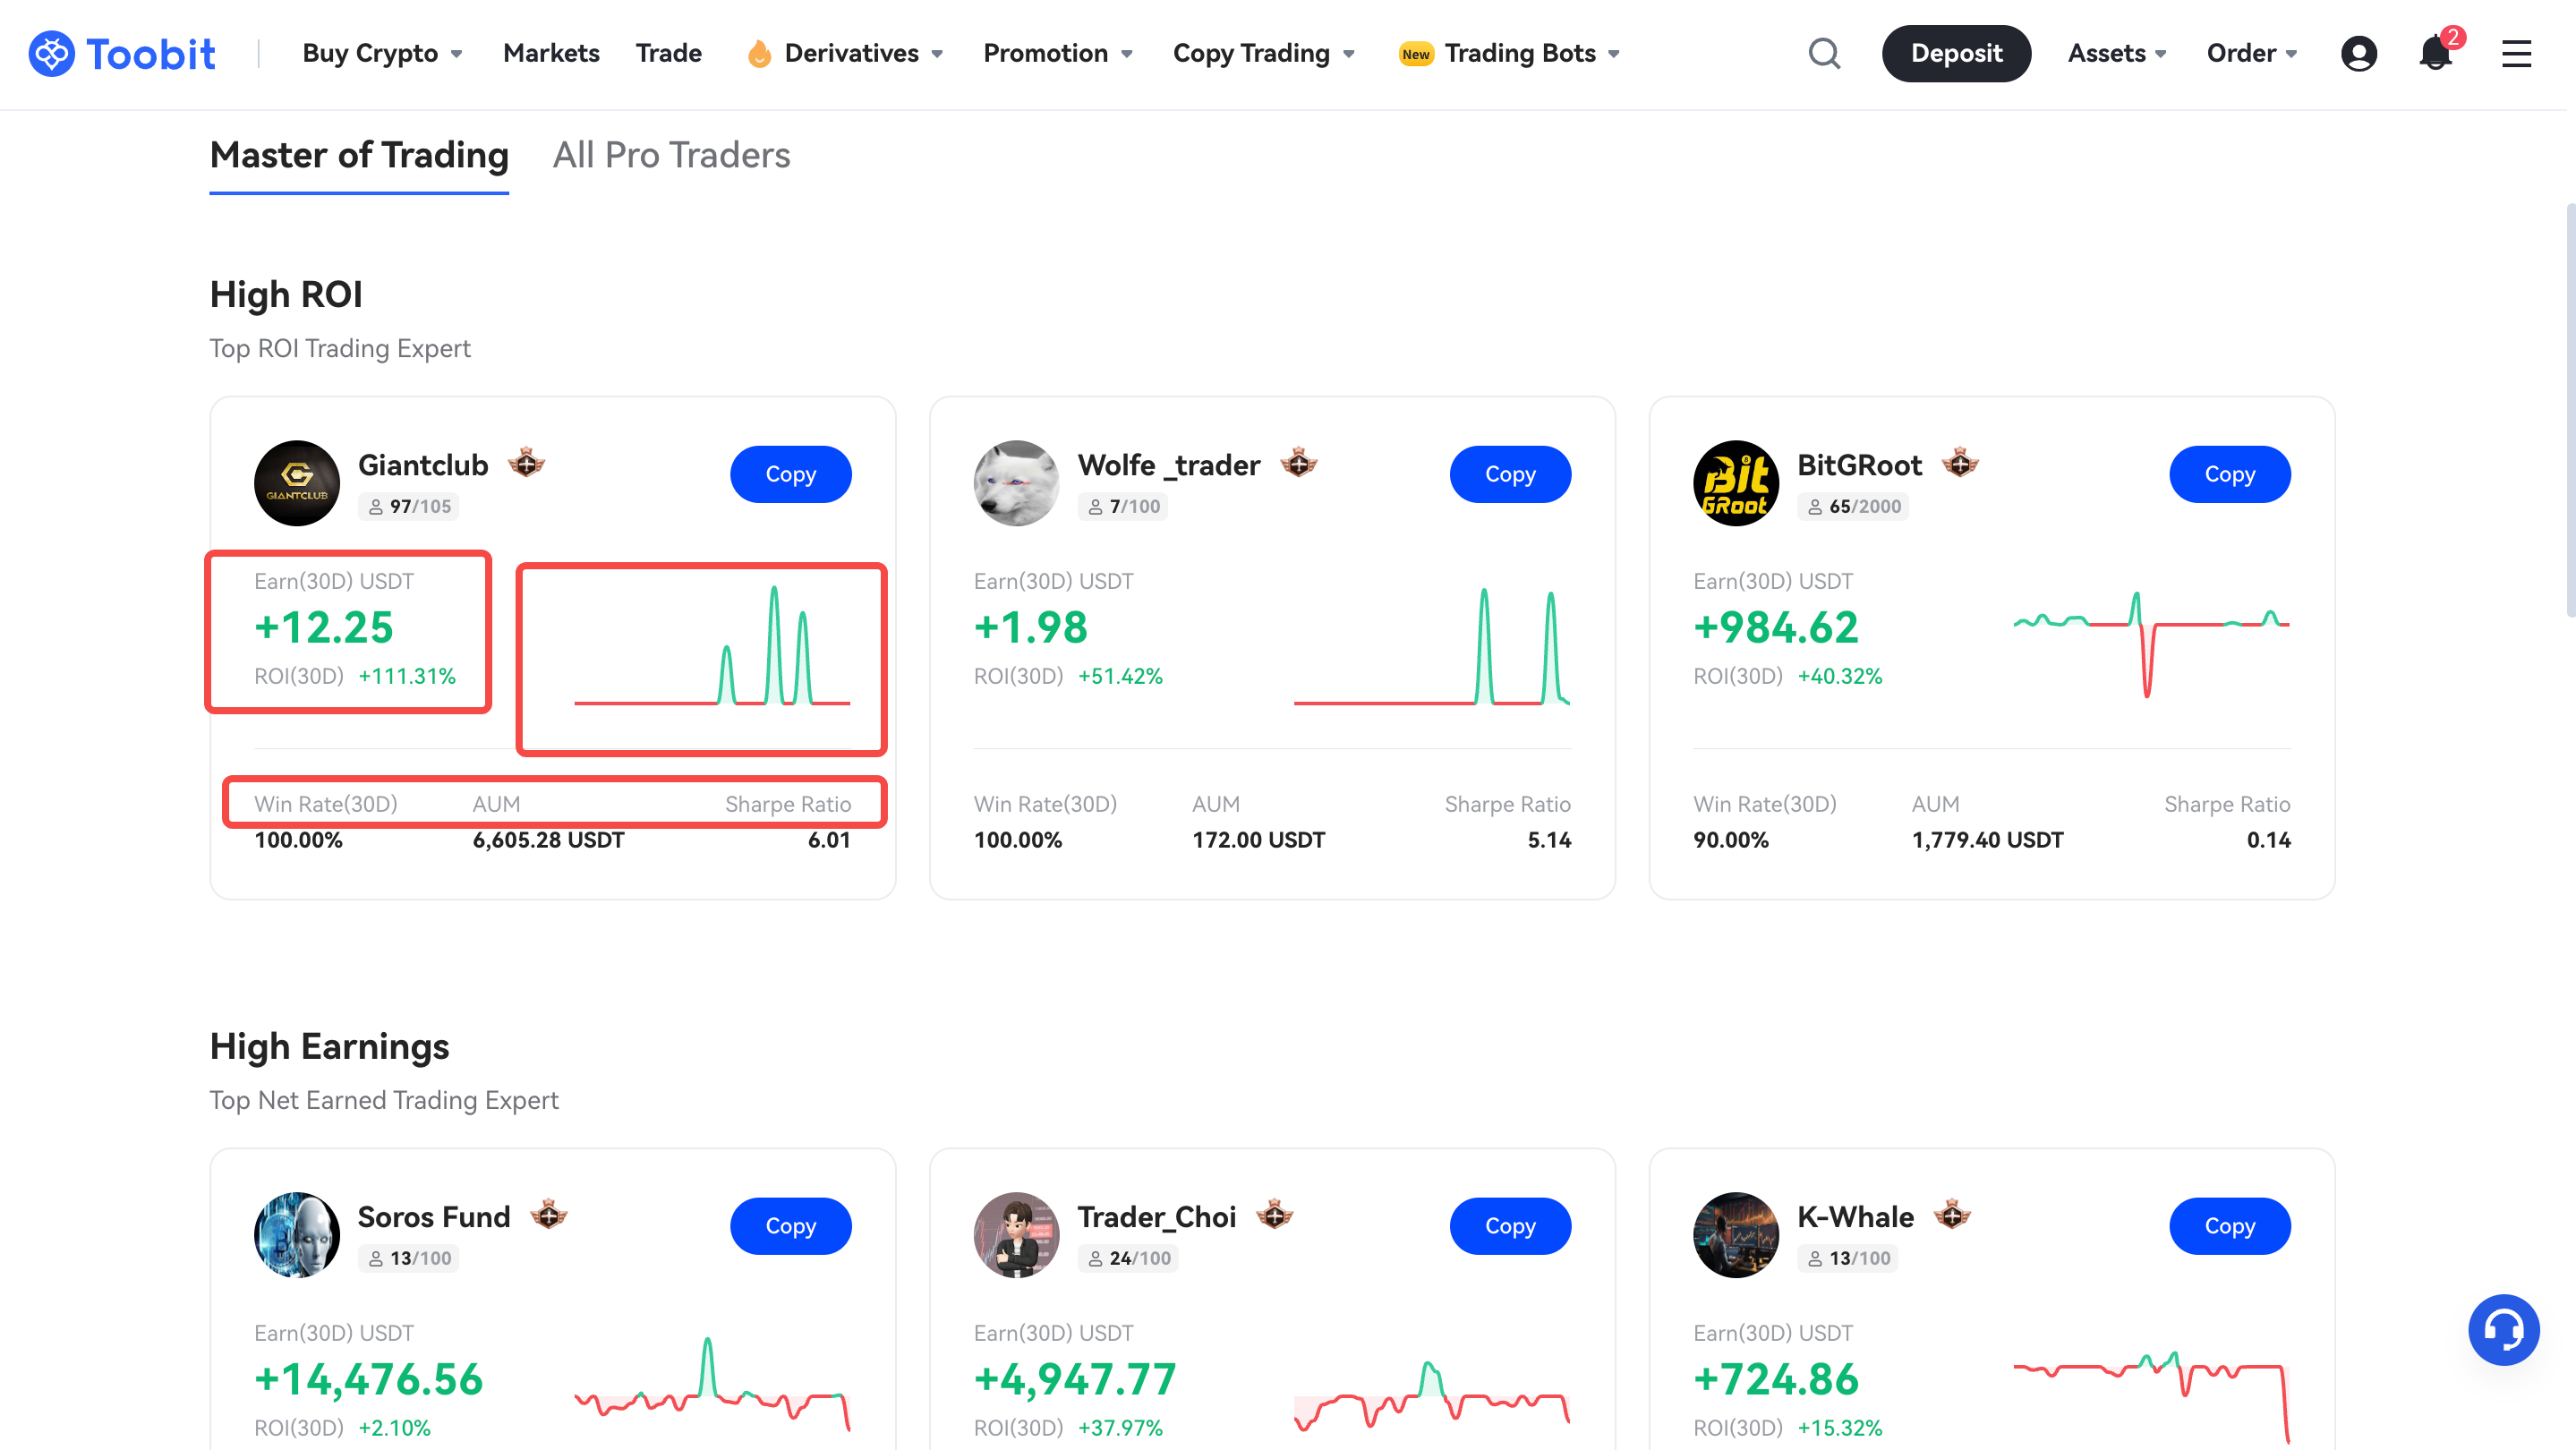Click the Deposit button
Image resolution: width=2576 pixels, height=1450 pixels.
pyautogui.click(x=1956, y=53)
